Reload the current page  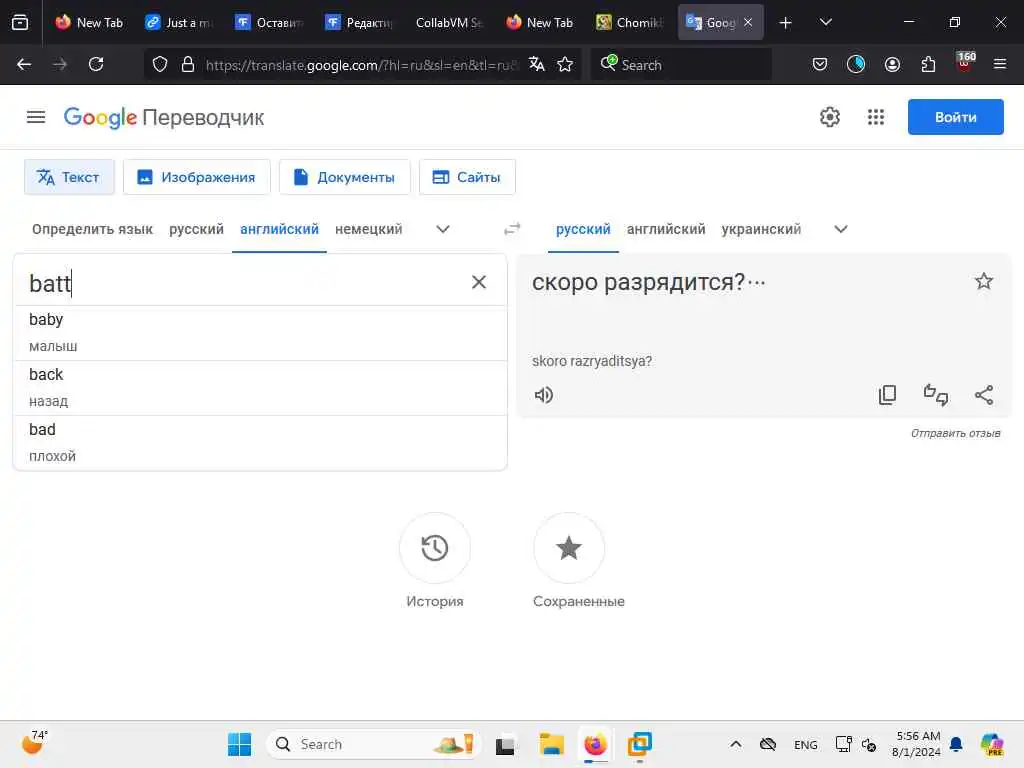tap(96, 64)
